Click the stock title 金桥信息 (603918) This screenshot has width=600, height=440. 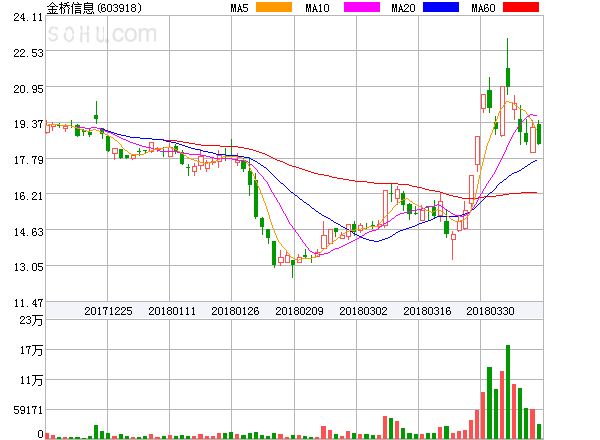94,8
